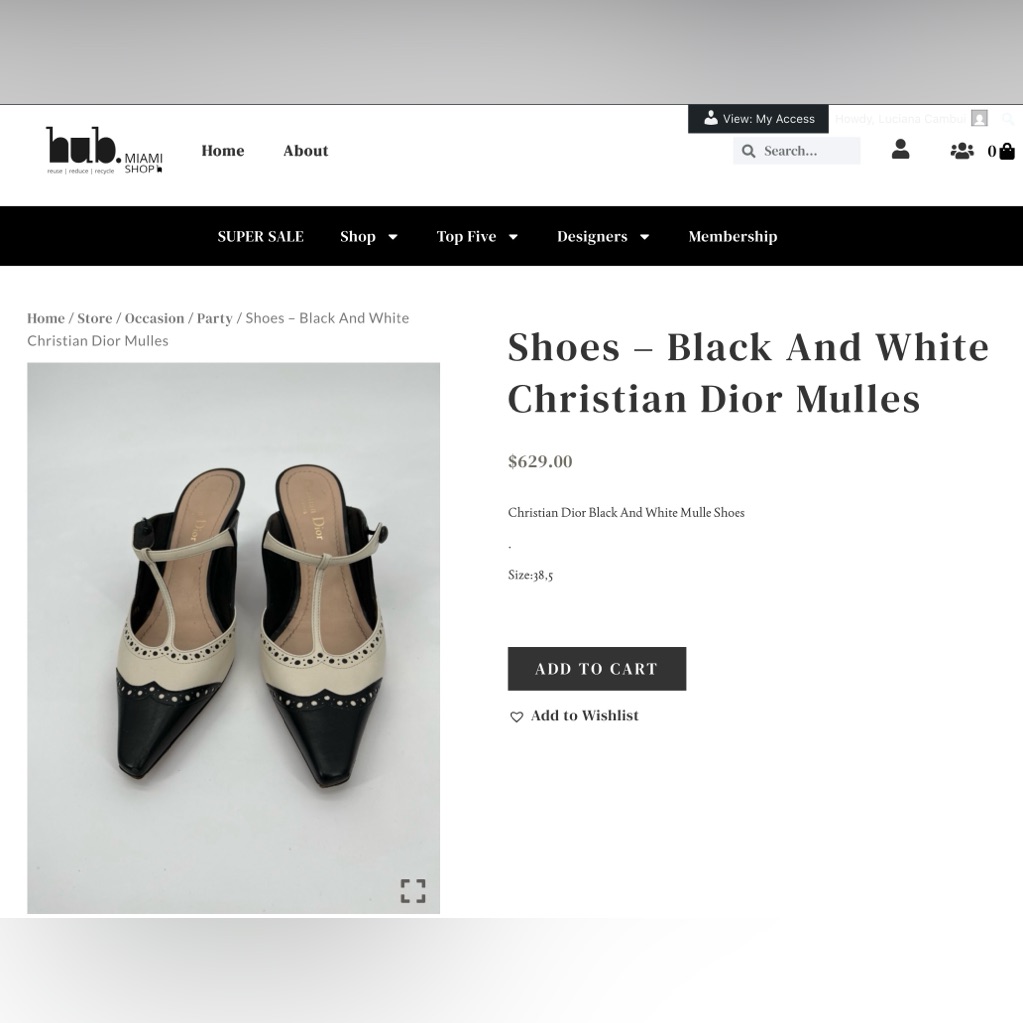This screenshot has height=1023, width=1023.
Task: Expand the Top Five dropdown
Action: coord(477,236)
